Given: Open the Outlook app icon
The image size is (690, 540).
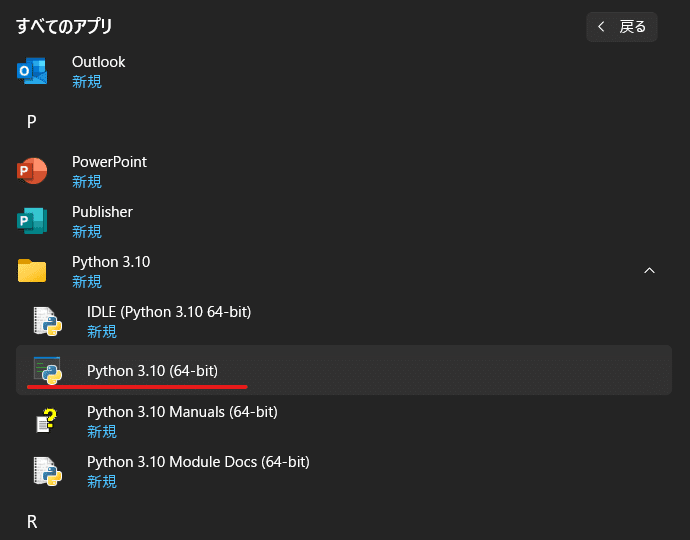Looking at the screenshot, I should 32,71.
